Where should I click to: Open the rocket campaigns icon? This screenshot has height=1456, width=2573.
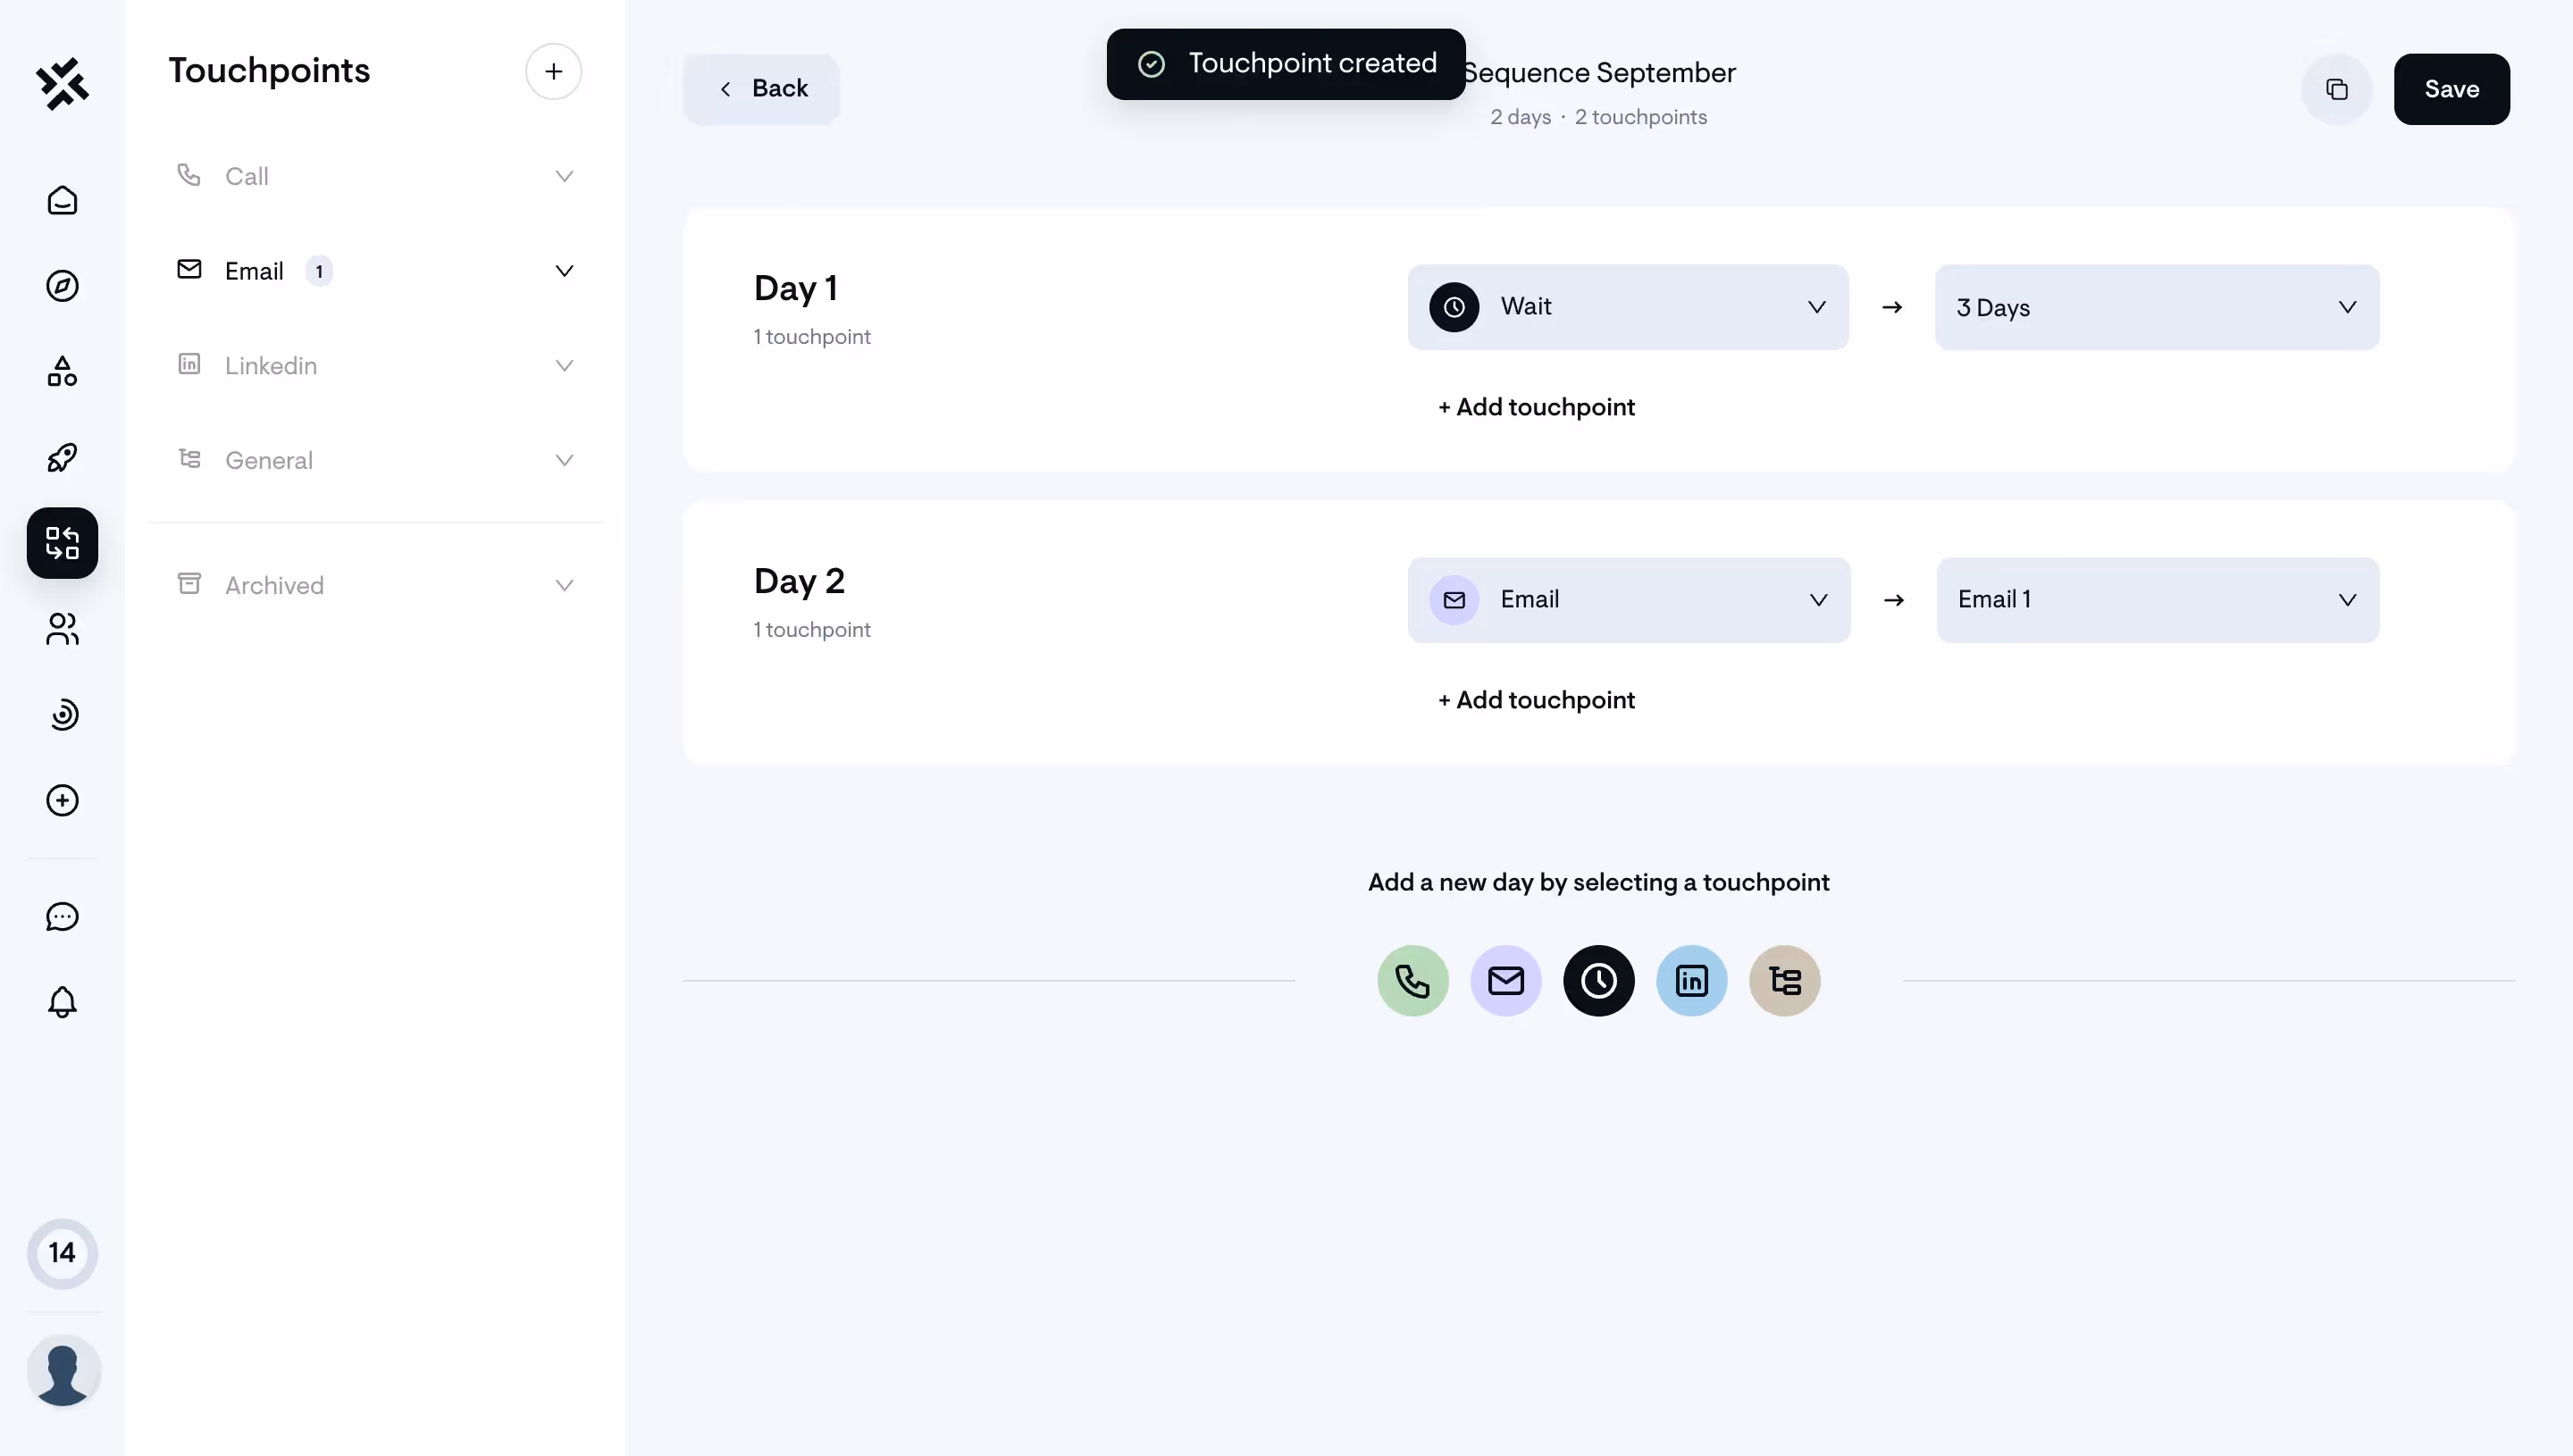[x=62, y=457]
